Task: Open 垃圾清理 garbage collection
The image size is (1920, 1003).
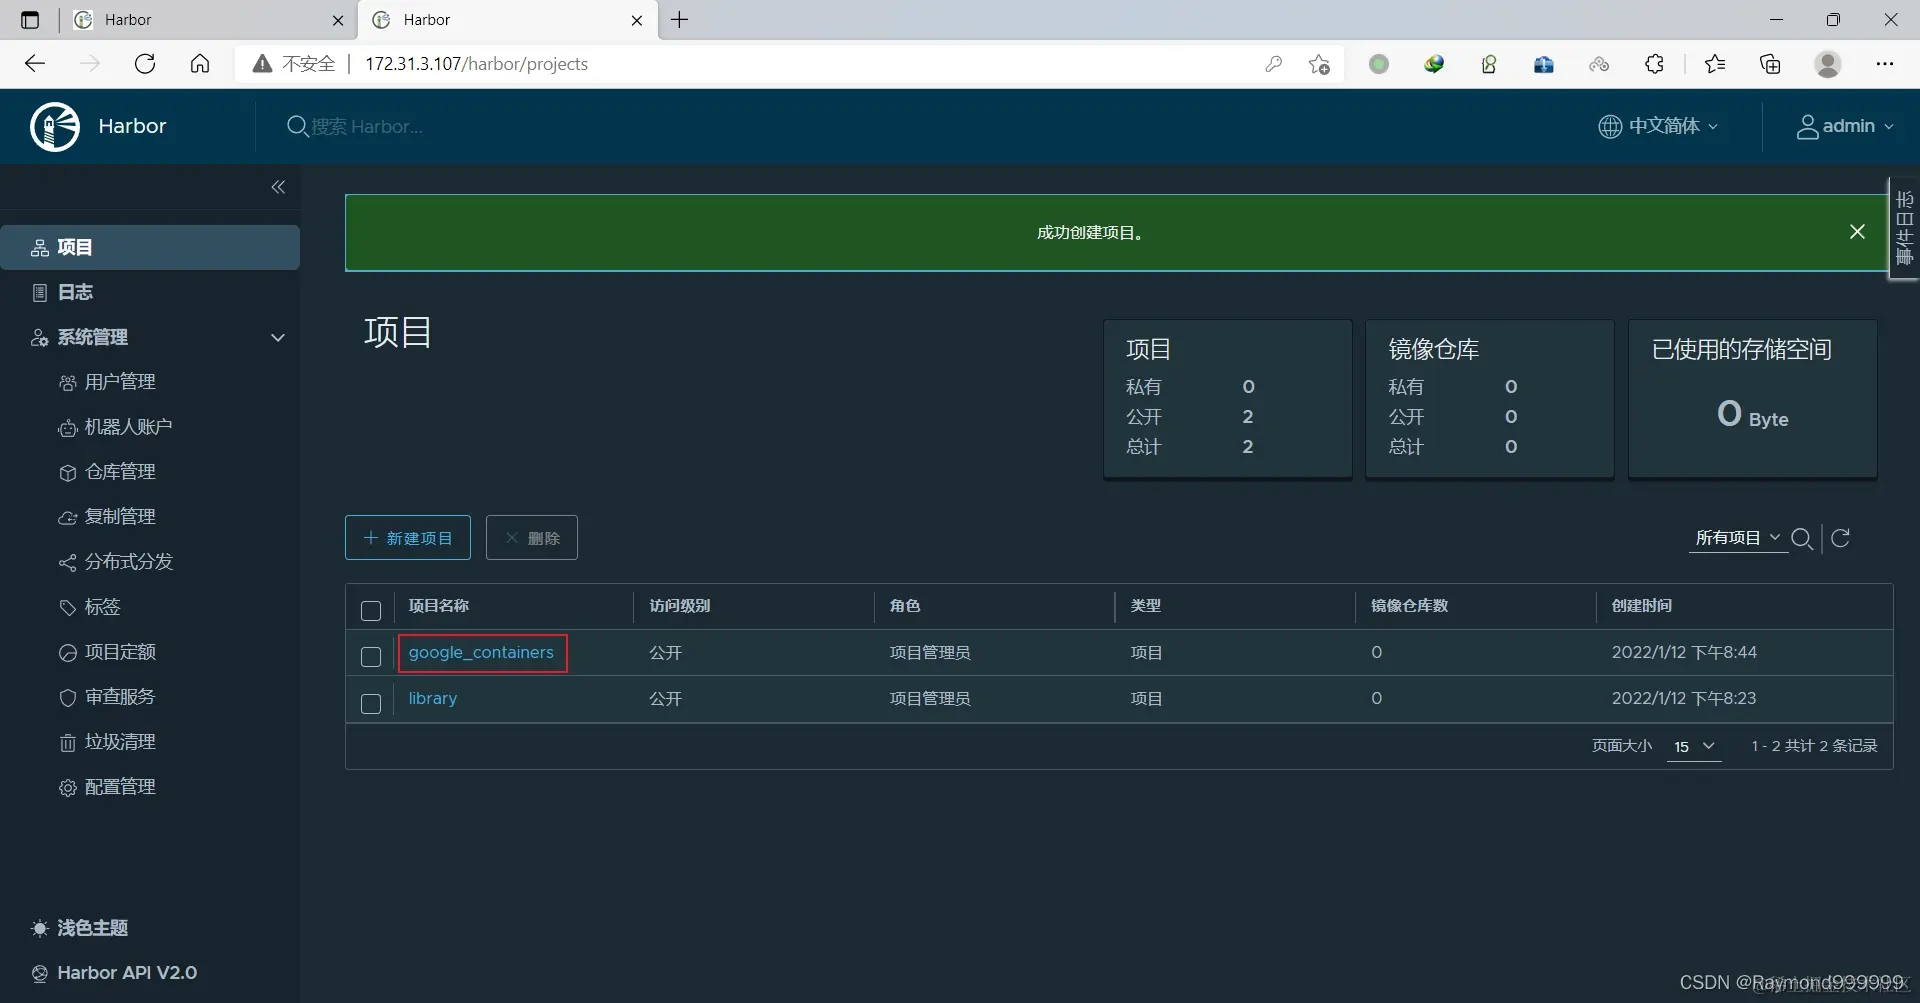Action: click(x=120, y=742)
